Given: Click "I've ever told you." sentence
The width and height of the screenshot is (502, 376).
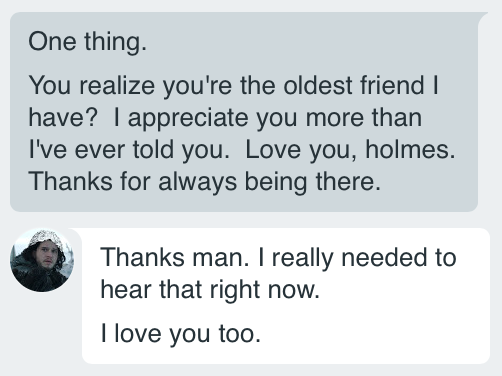Looking at the screenshot, I should pyautogui.click(x=129, y=150).
